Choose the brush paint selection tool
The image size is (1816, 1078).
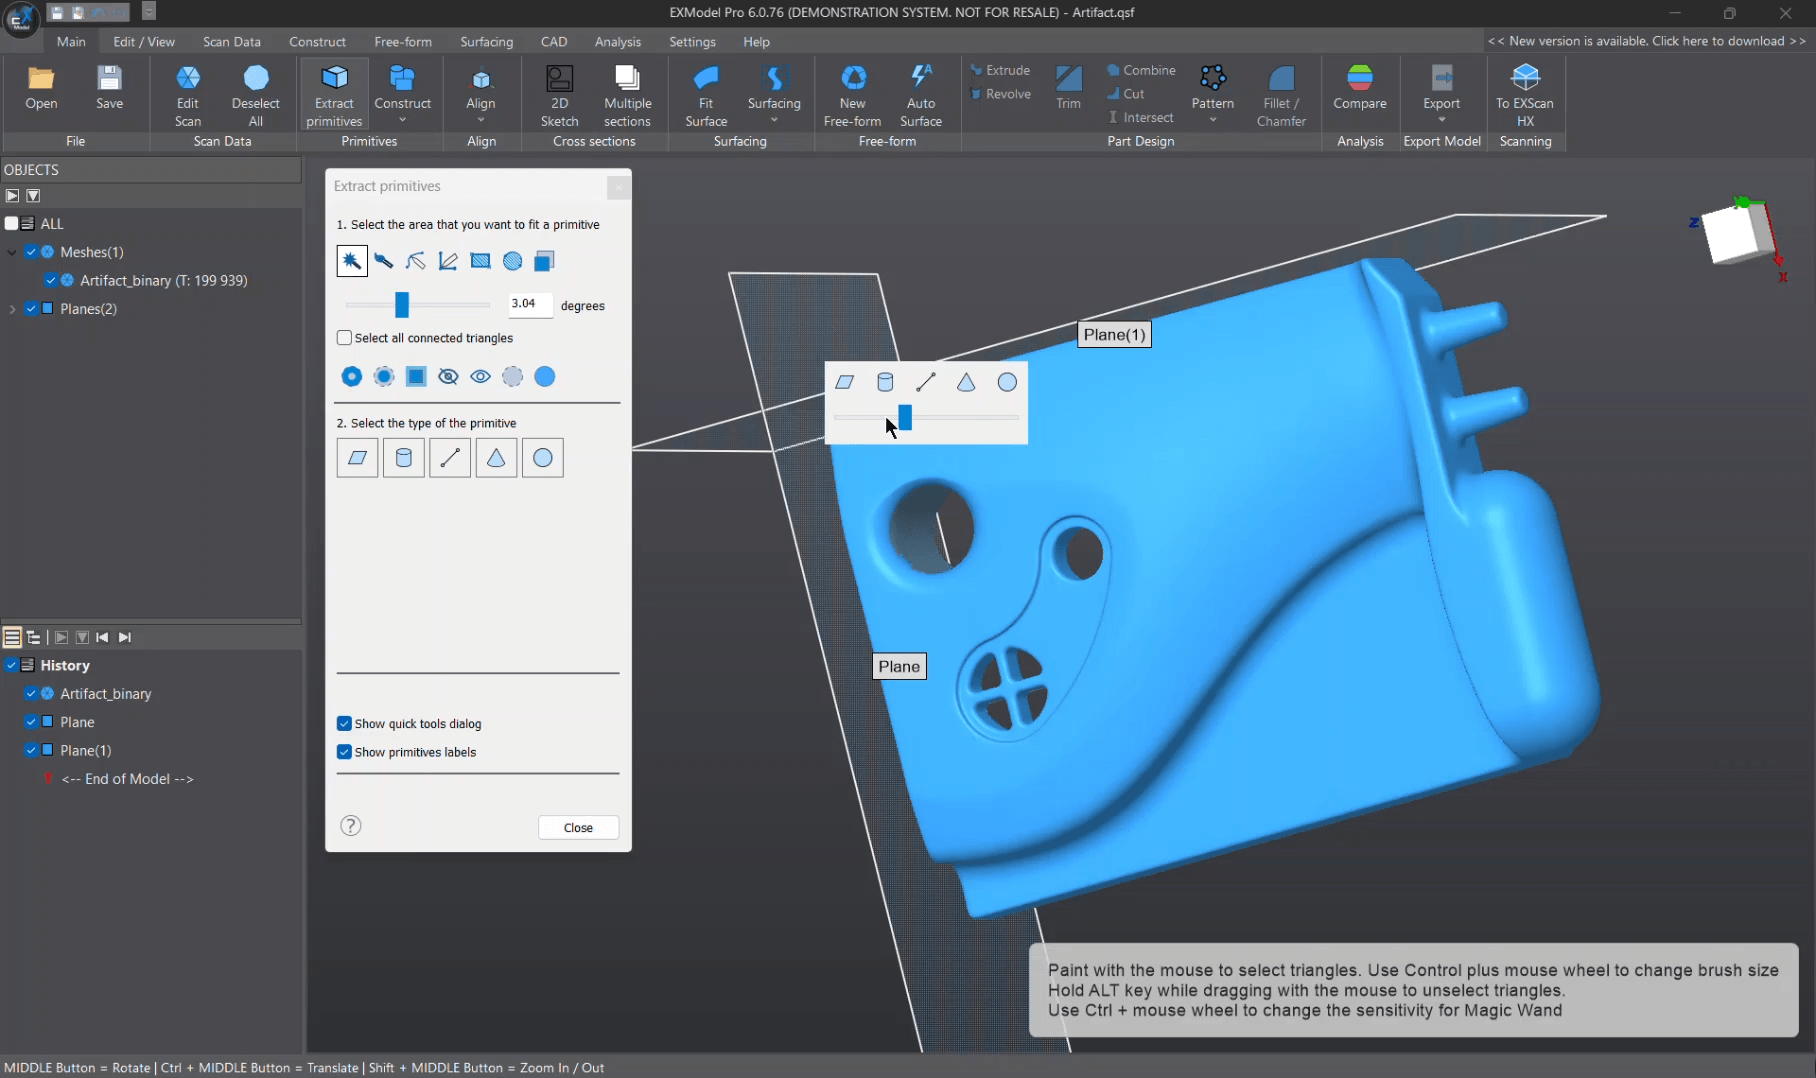384,261
